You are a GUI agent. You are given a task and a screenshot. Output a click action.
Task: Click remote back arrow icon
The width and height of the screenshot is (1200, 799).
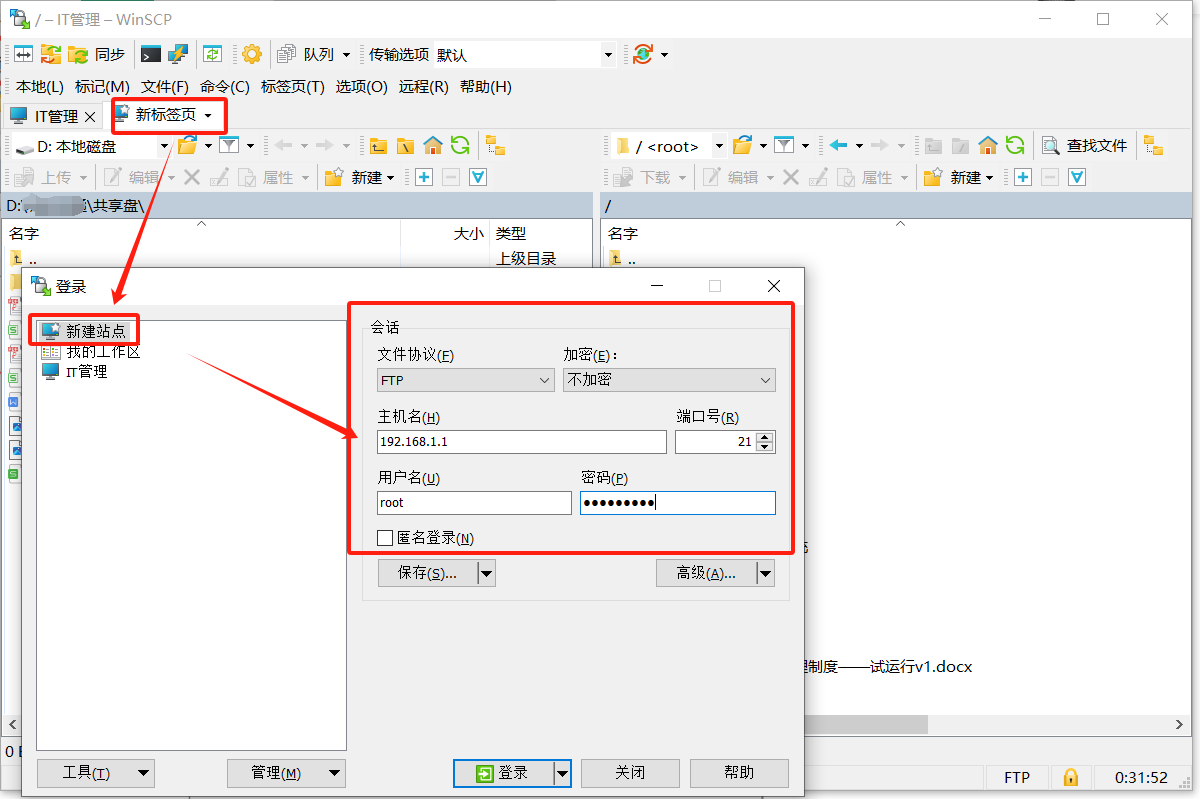(x=838, y=146)
